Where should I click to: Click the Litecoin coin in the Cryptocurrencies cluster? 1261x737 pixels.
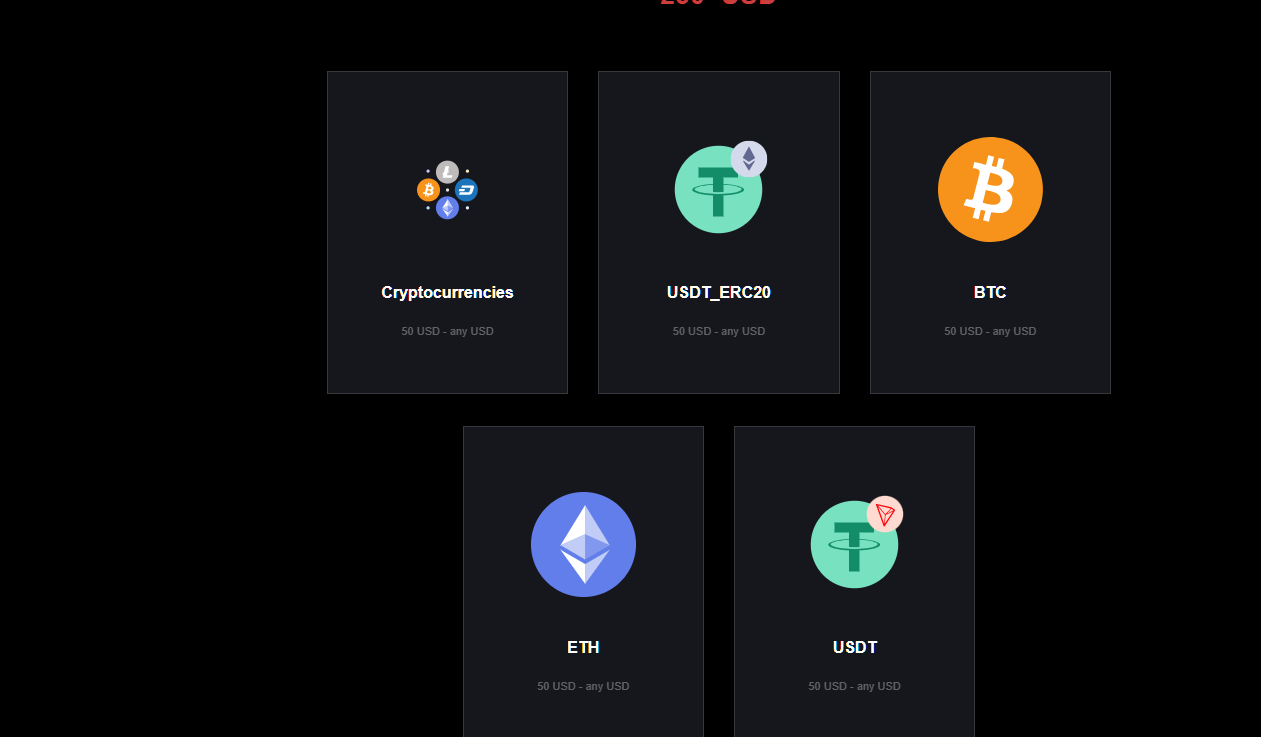pos(447,172)
